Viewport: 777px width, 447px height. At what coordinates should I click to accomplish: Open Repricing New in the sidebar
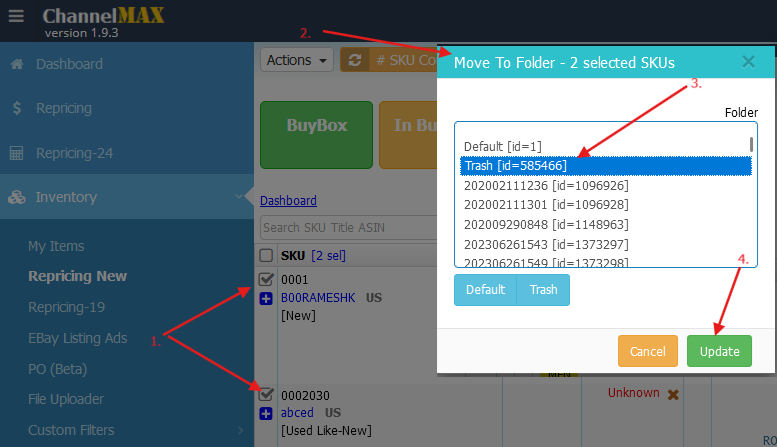point(77,276)
